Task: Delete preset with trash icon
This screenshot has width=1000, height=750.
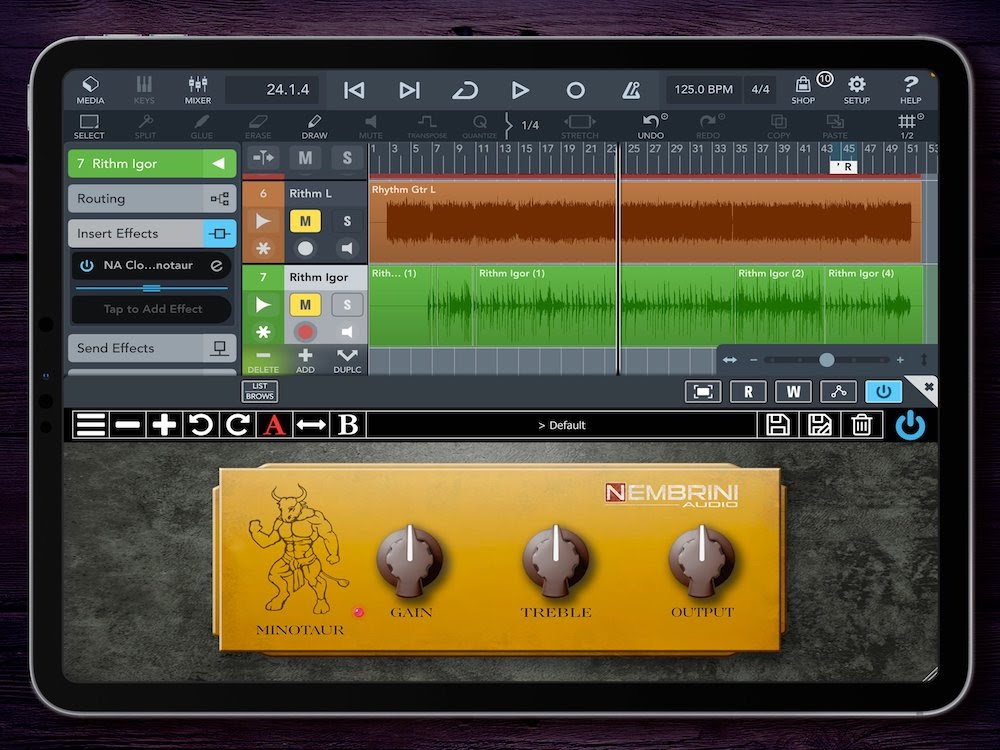Action: pos(861,425)
